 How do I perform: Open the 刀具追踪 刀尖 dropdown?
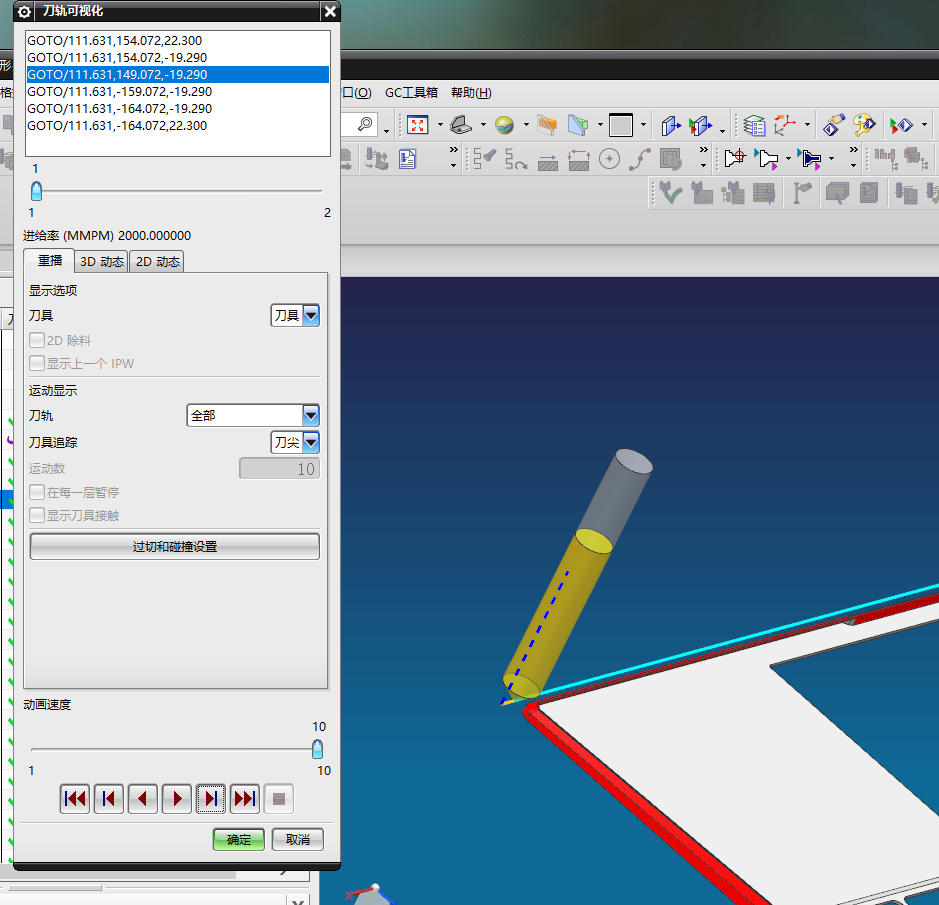295,443
